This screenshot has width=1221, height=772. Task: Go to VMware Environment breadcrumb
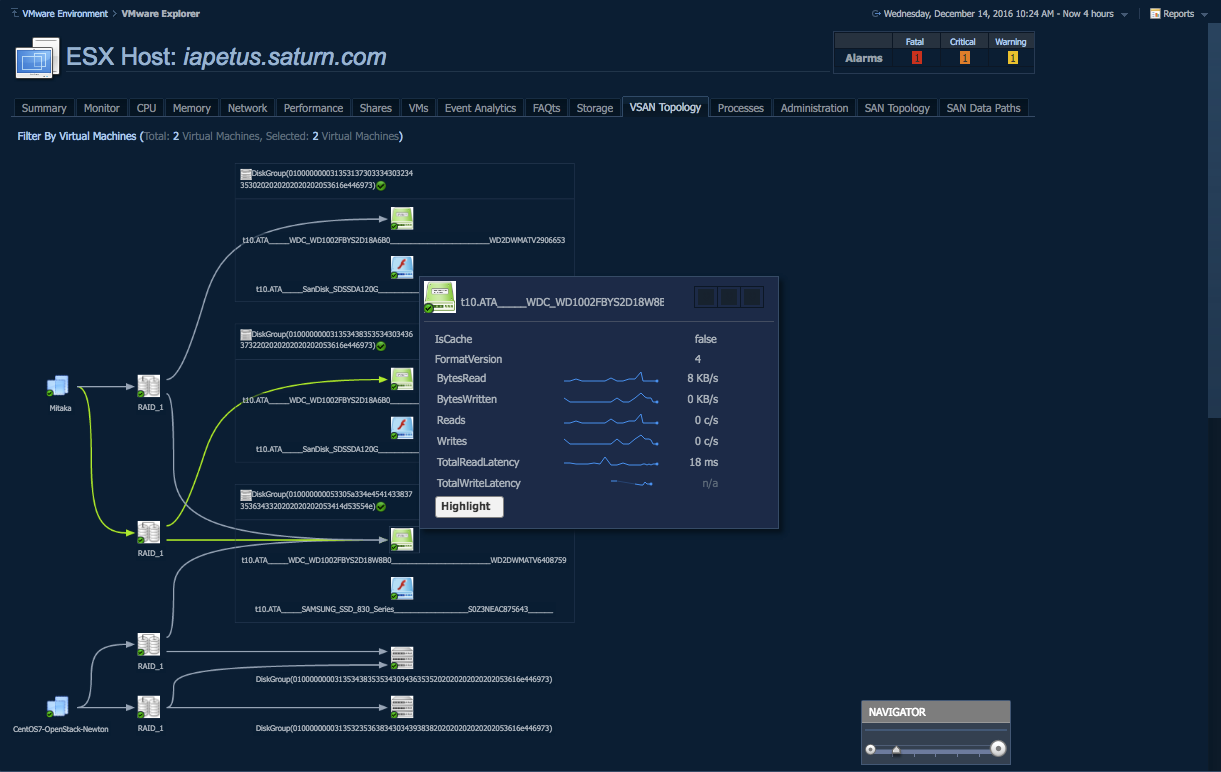(x=65, y=14)
